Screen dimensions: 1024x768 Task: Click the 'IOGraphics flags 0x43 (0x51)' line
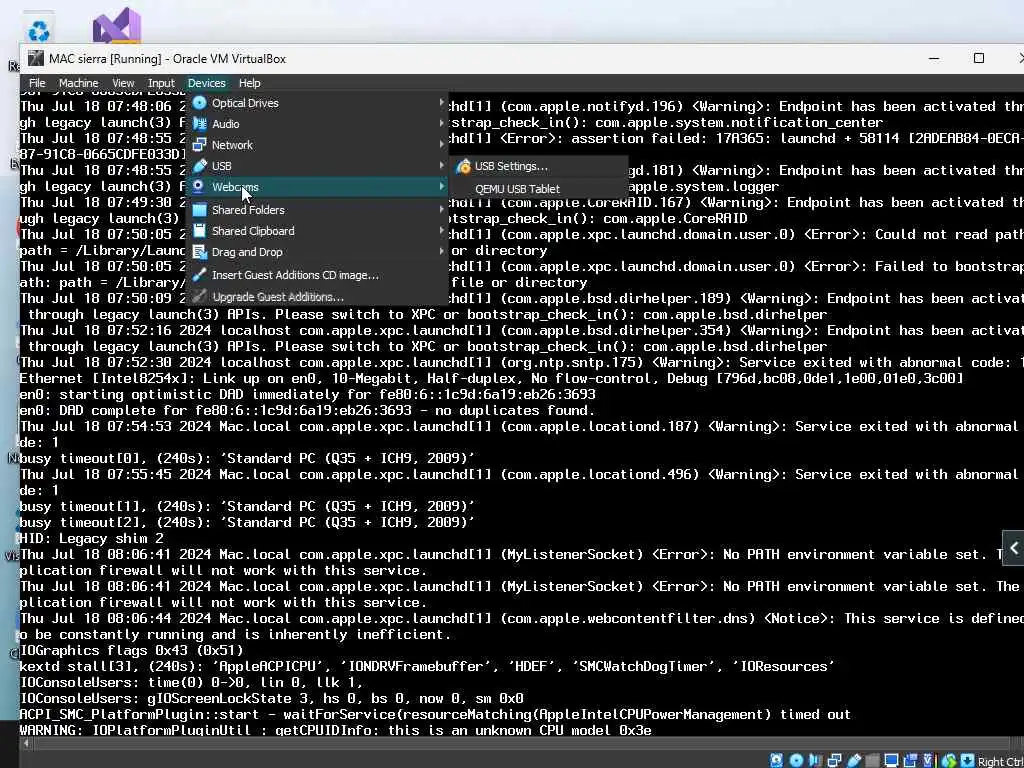(x=131, y=650)
